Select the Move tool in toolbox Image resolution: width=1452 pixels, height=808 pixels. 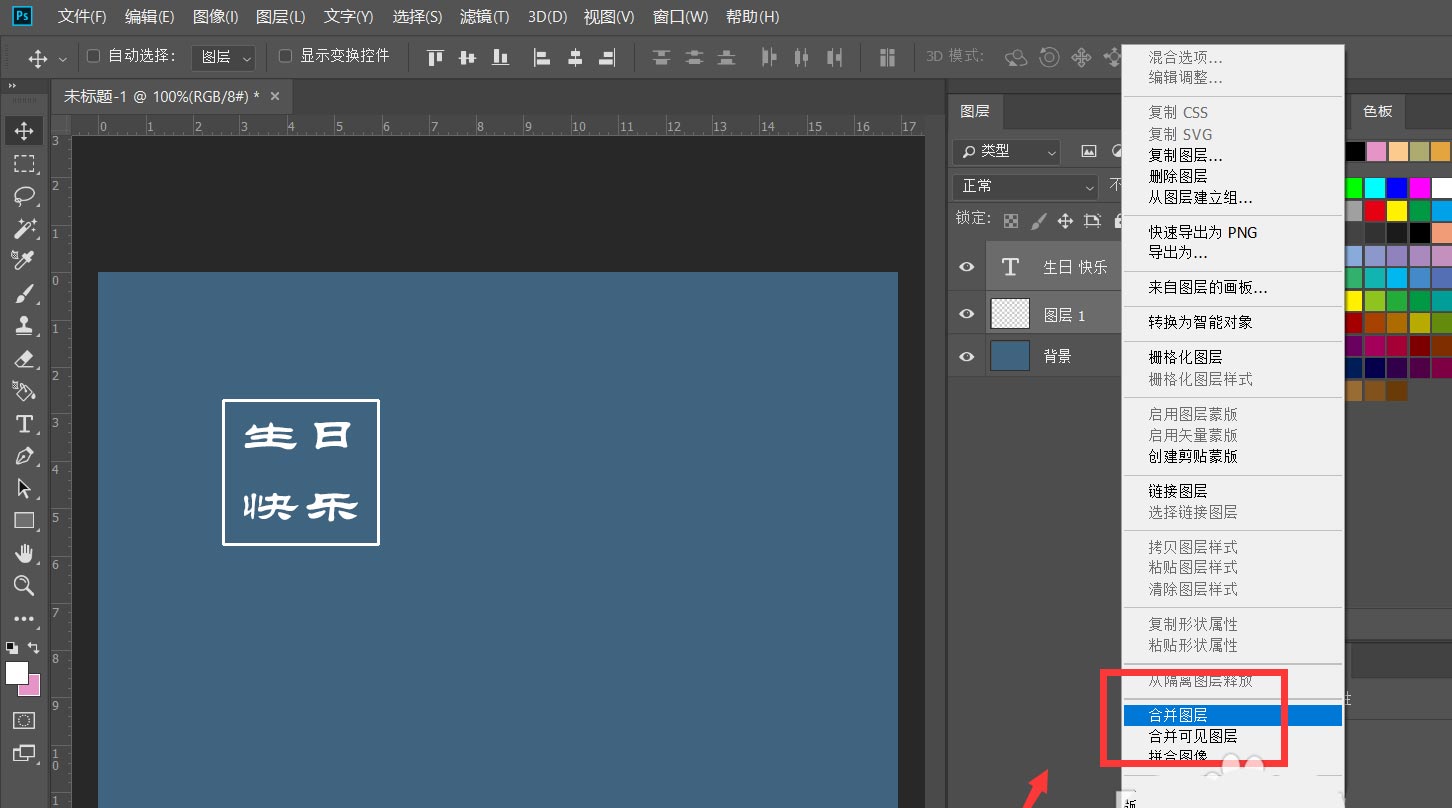24,130
